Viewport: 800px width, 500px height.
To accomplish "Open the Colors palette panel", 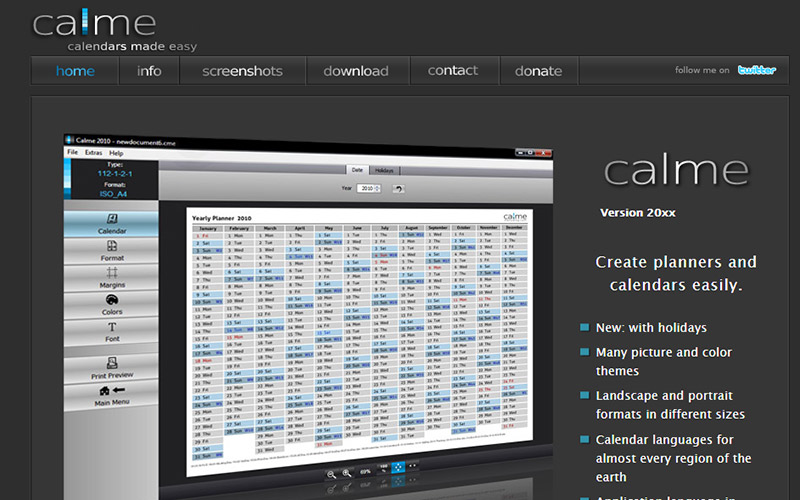I will pos(111,305).
